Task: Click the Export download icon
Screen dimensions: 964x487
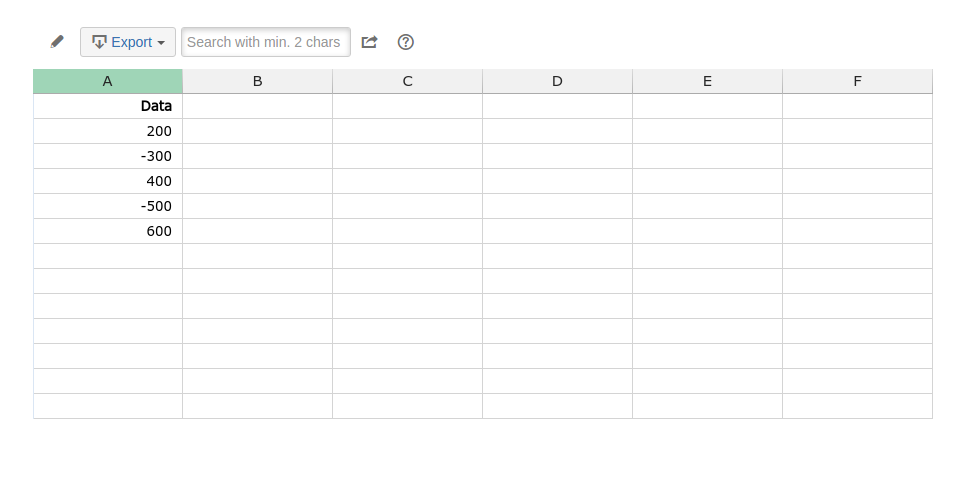Action: 99,42
